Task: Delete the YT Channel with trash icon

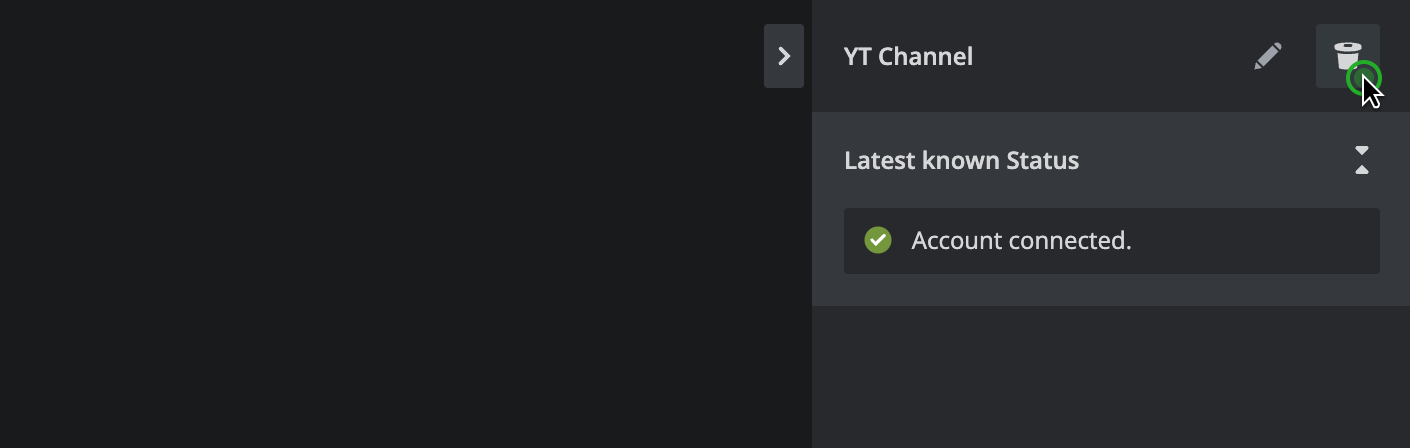Action: coord(1347,56)
